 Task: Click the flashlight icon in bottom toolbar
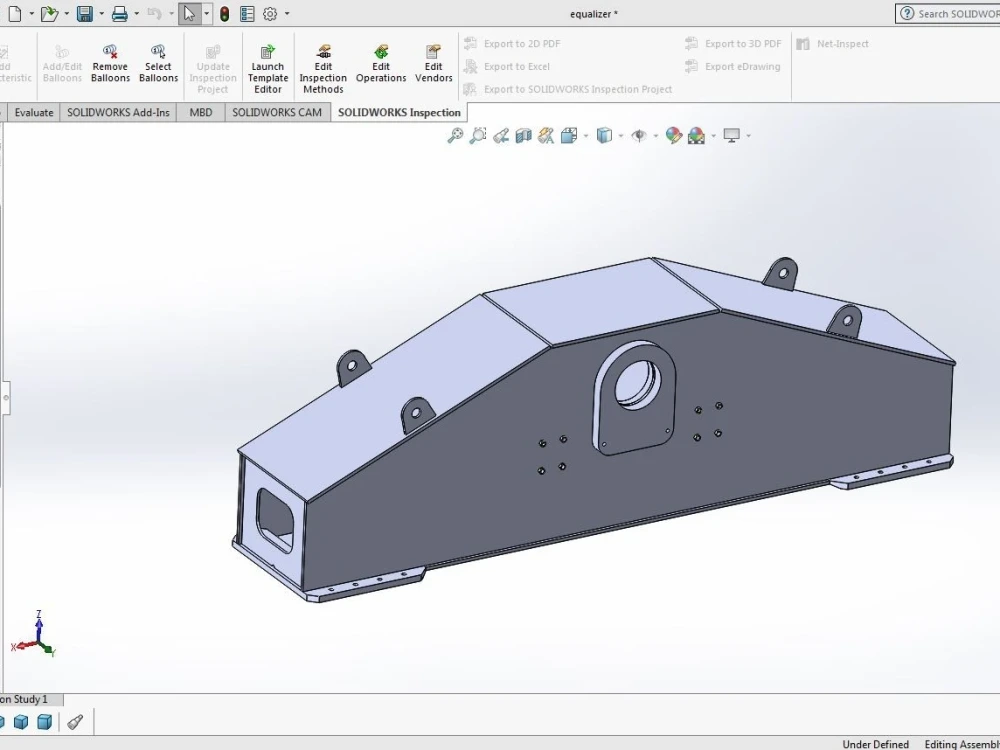coord(75,722)
